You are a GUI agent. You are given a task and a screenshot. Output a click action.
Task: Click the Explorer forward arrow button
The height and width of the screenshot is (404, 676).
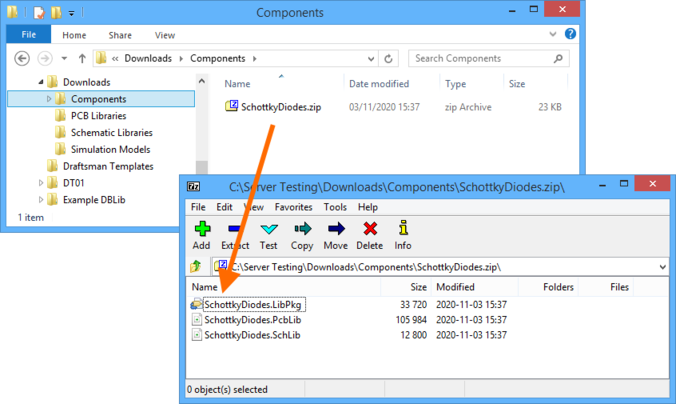point(45,58)
